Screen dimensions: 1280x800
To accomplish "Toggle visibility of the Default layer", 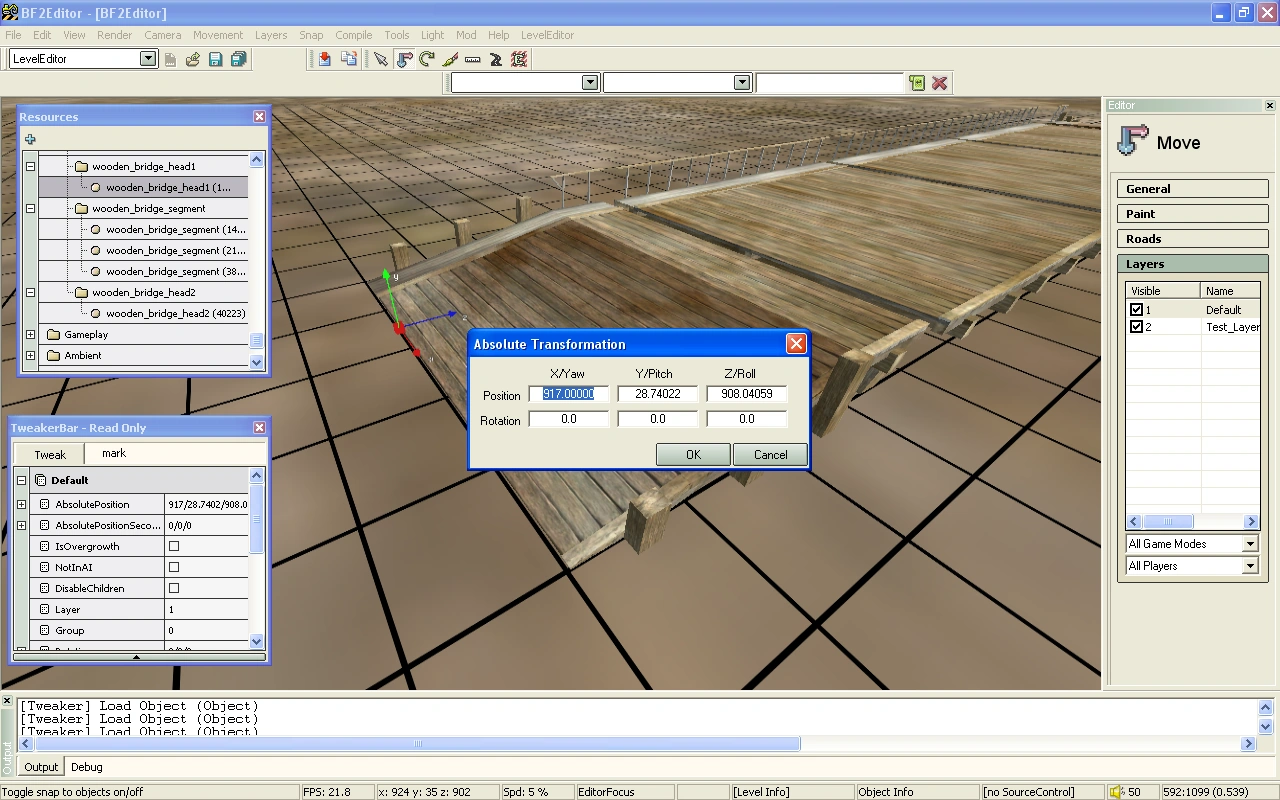I will pyautogui.click(x=1136, y=310).
